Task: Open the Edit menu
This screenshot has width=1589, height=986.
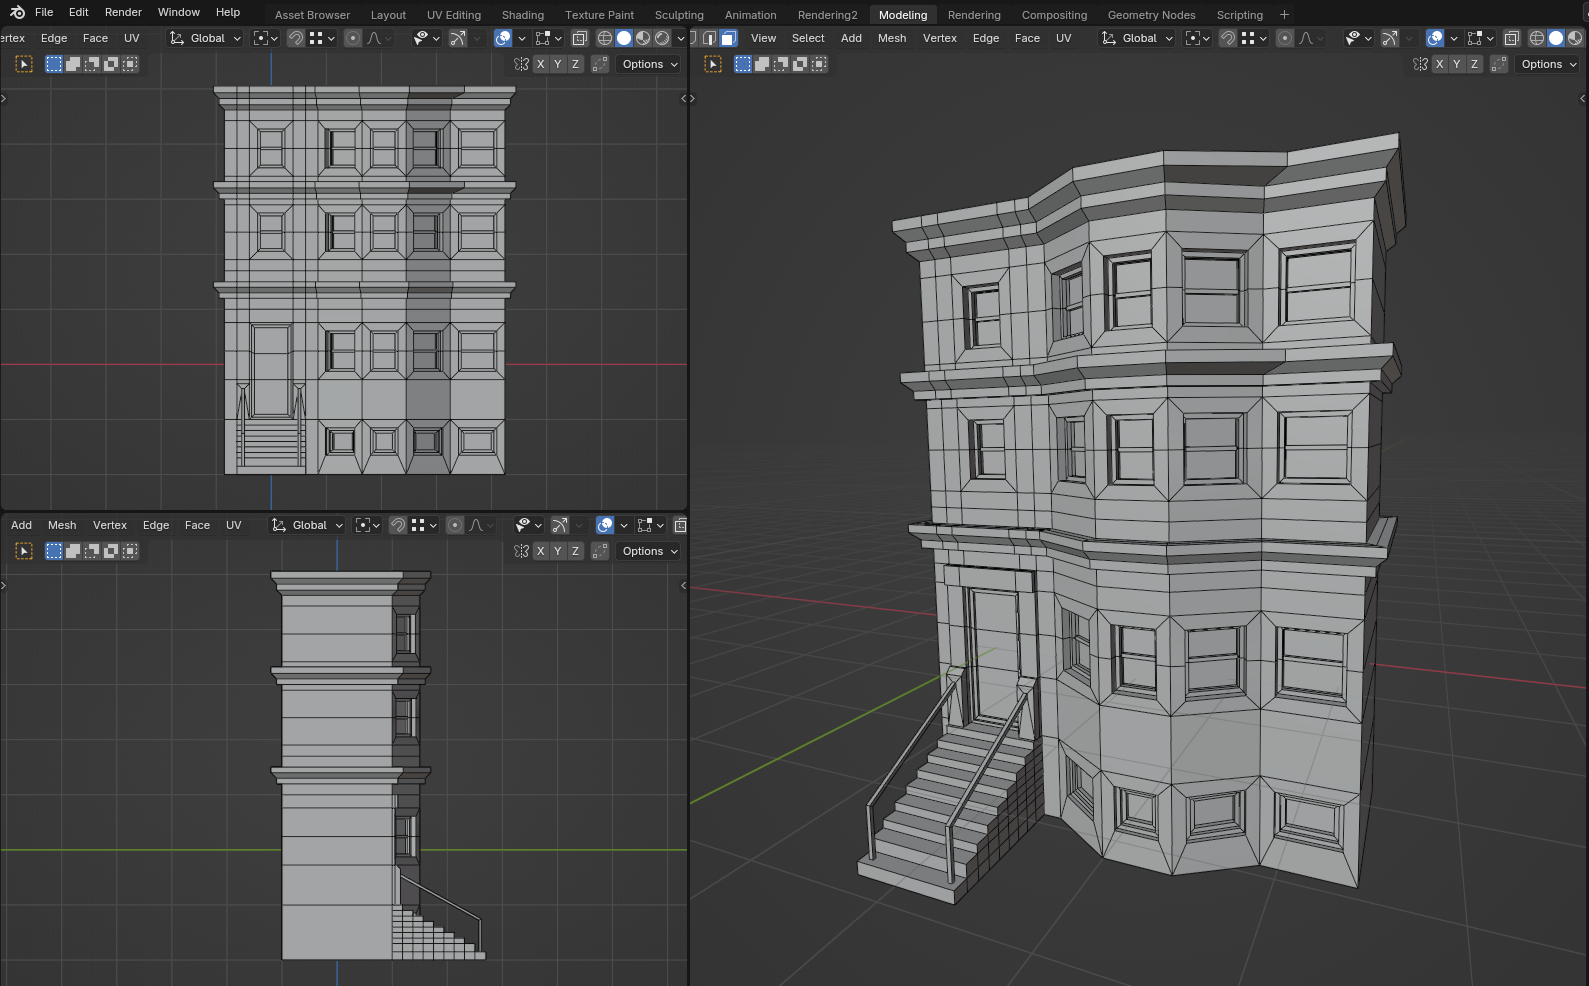Action: click(79, 12)
